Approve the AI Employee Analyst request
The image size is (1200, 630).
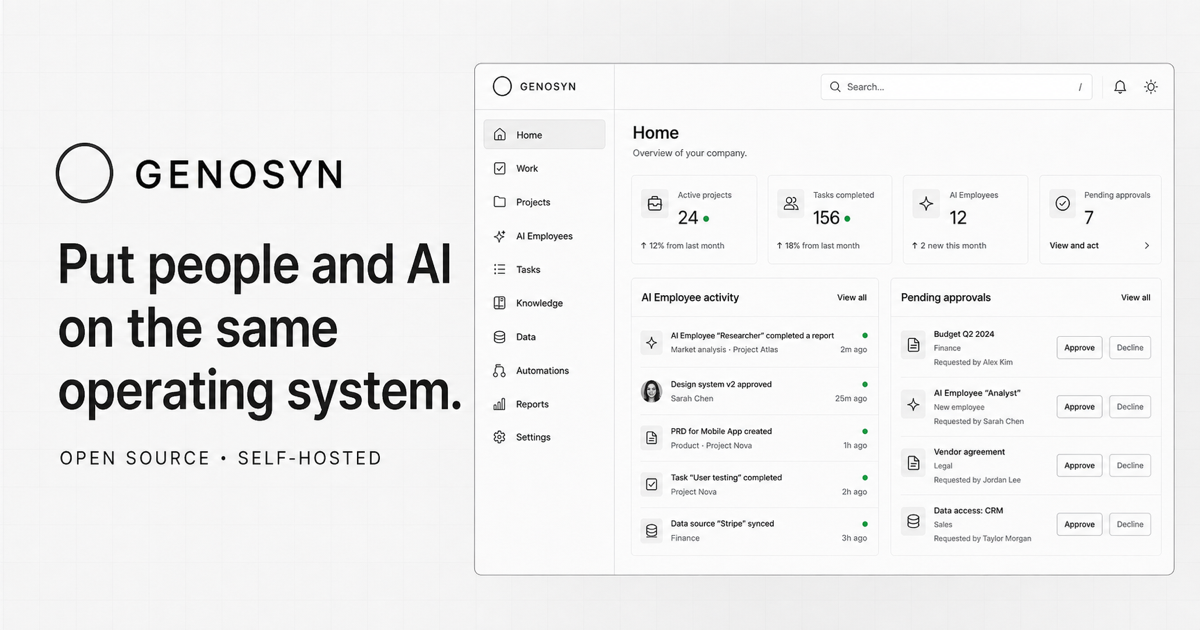1080,407
